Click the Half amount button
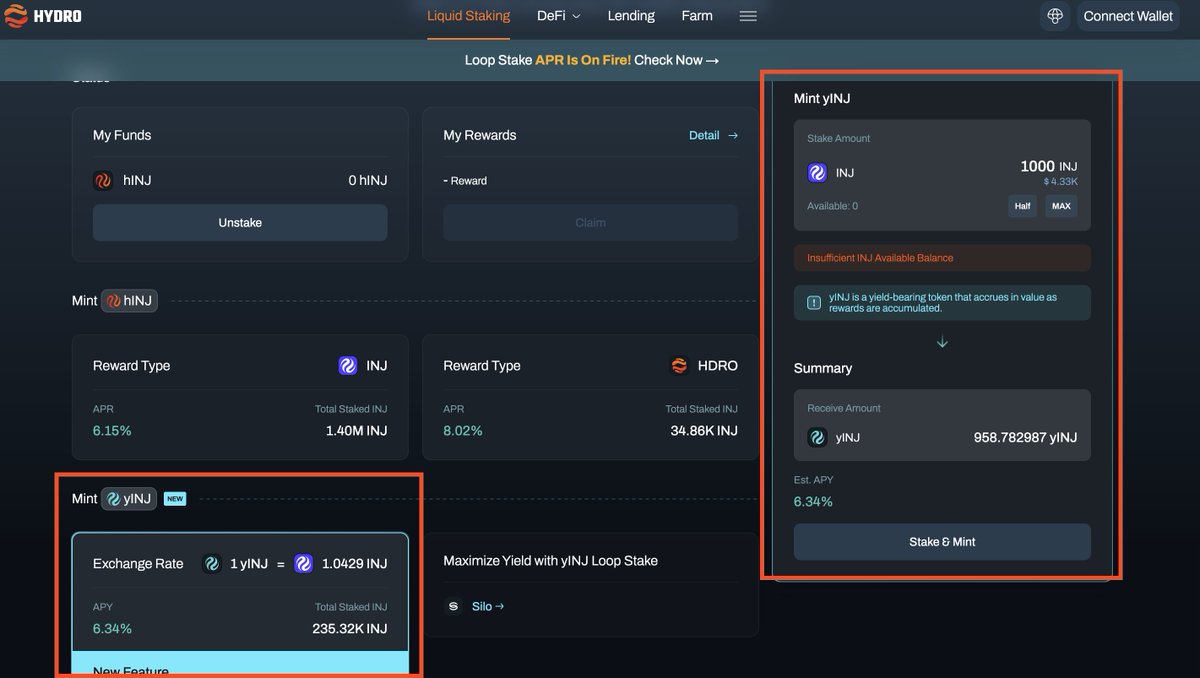The width and height of the screenshot is (1200, 678). 1023,206
